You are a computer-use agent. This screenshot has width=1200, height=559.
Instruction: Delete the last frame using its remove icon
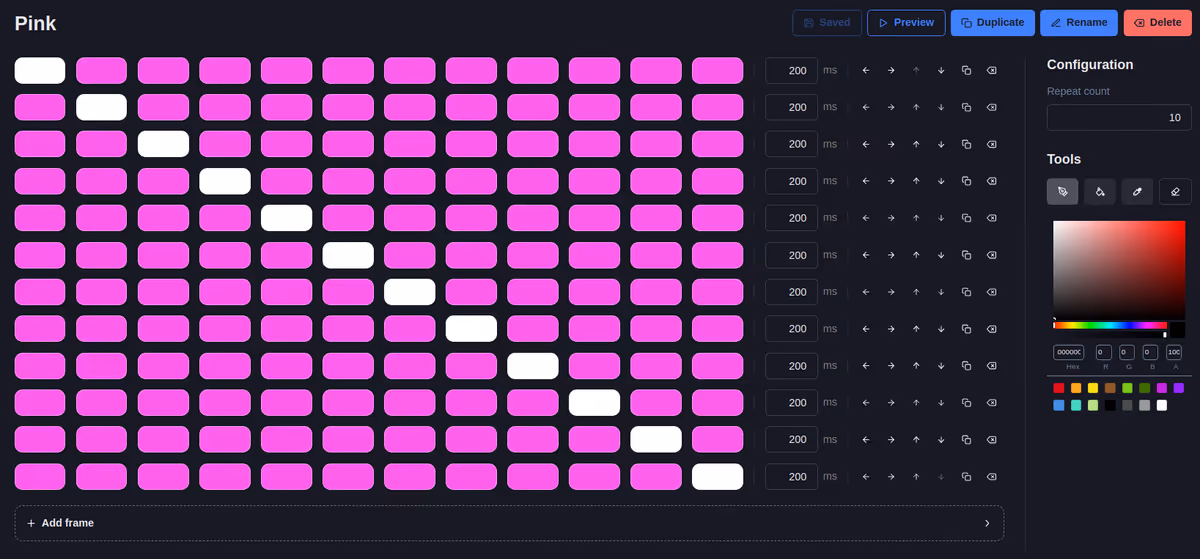[991, 477]
